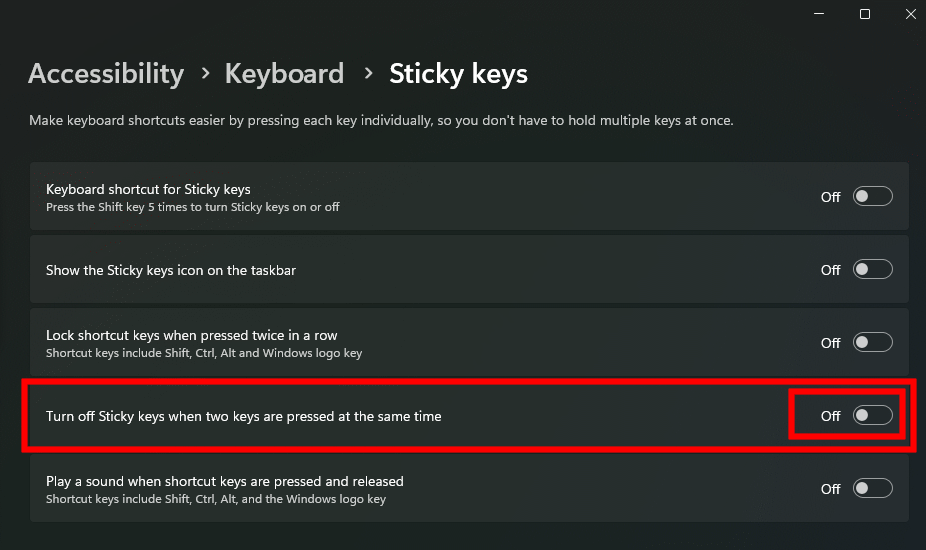Viewport: 926px width, 550px height.
Task: Click 'Press the Shift key 5 times' hint text
Action: tap(193, 207)
